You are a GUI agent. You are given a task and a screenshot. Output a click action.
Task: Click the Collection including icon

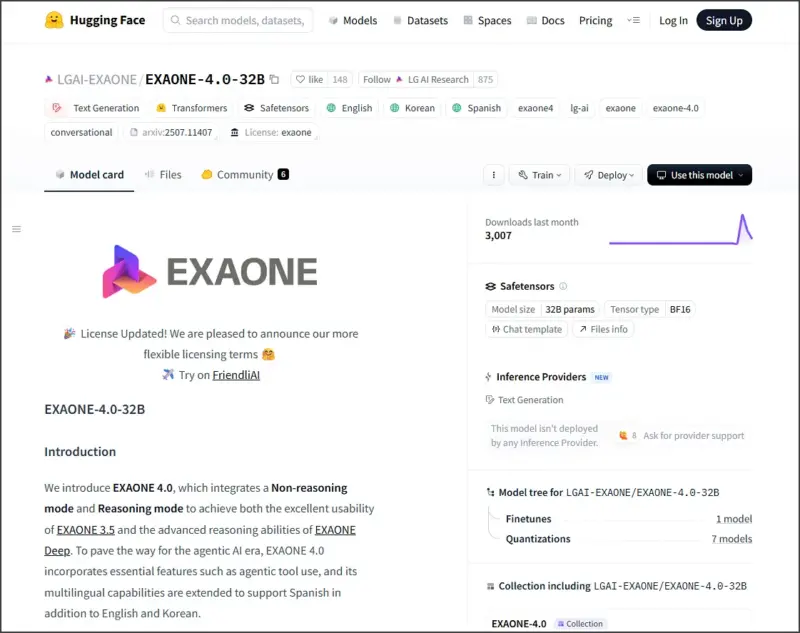[x=490, y=586]
